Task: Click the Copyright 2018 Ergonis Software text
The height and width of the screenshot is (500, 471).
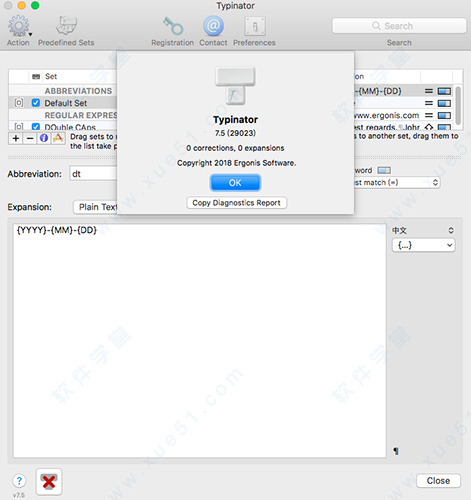Action: pyautogui.click(x=236, y=163)
